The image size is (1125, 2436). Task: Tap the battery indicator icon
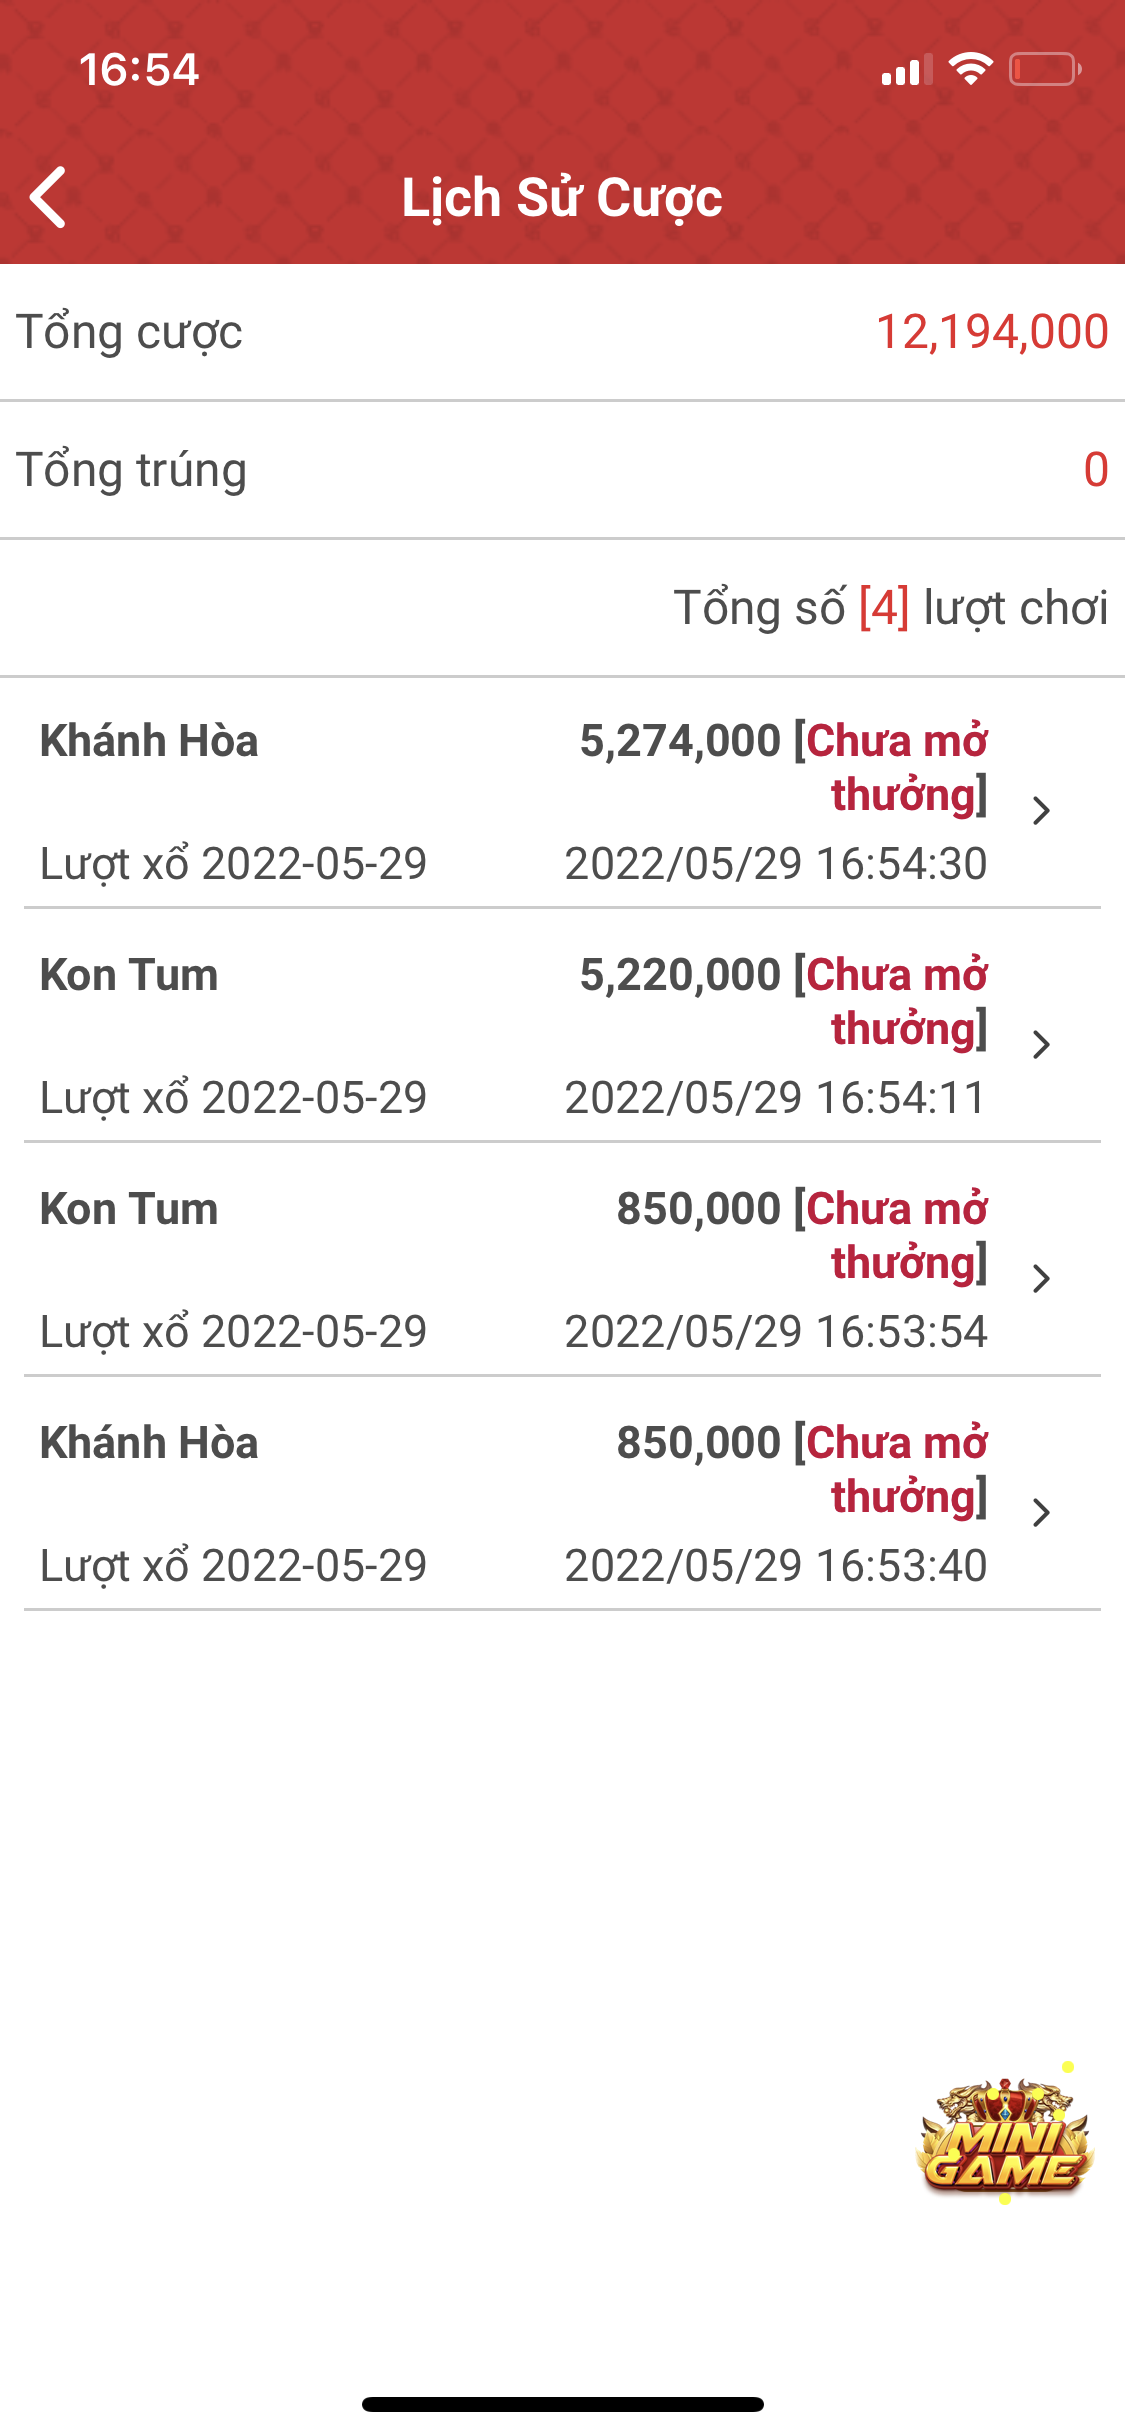click(x=1045, y=69)
